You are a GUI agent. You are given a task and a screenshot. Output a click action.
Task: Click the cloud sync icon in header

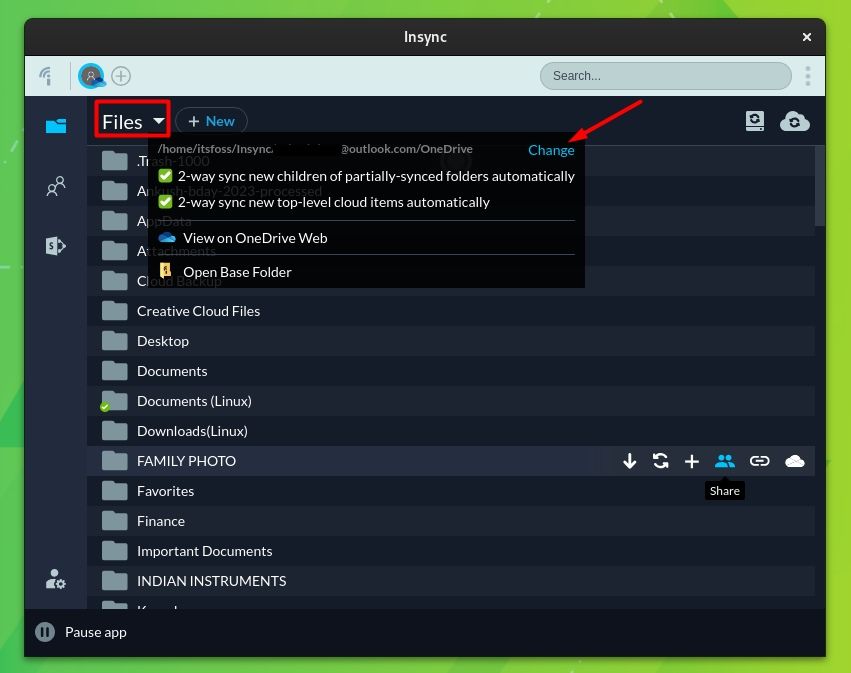tap(795, 122)
